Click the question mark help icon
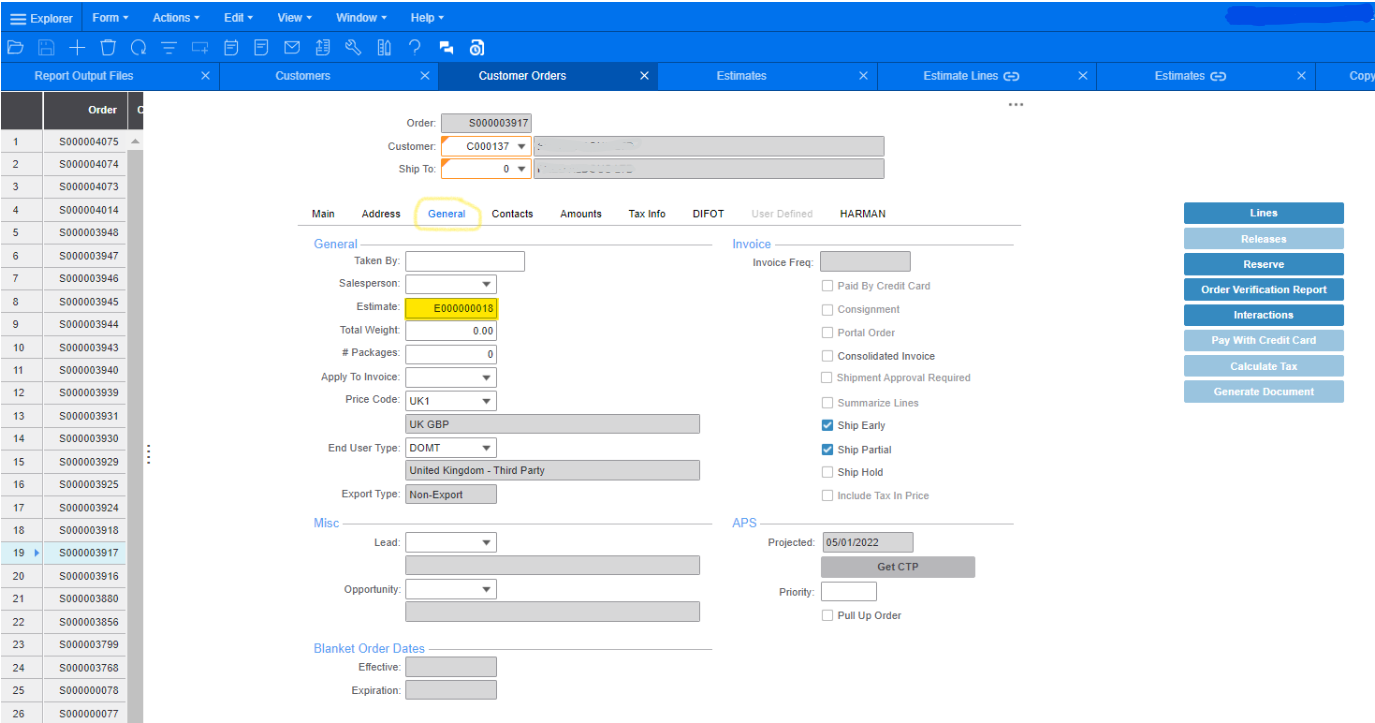Viewport: 1375px width, 723px height. pos(415,47)
